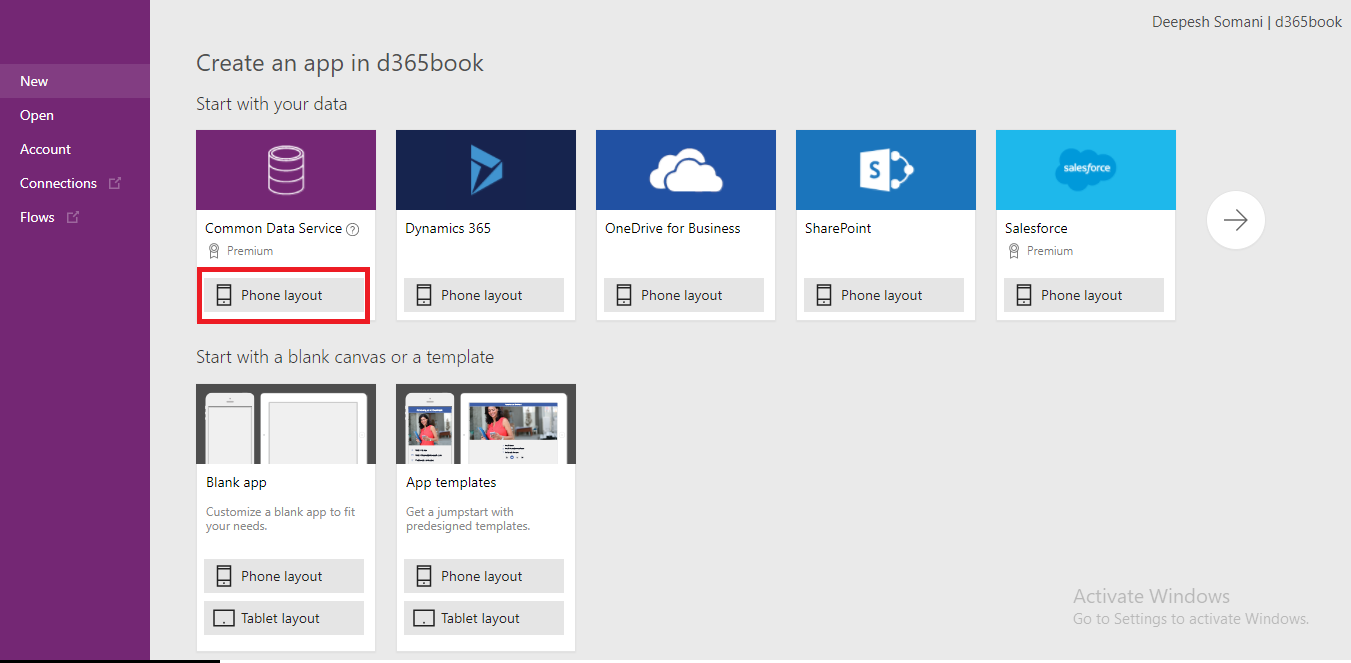1351x663 pixels.
Task: Choose Tablet layout for Blank app
Action: [284, 618]
